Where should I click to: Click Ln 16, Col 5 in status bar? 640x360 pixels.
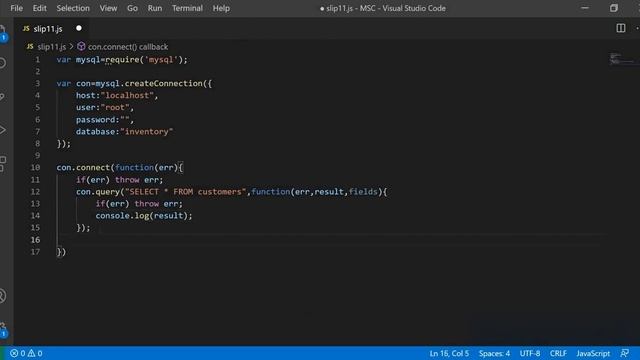(449, 353)
